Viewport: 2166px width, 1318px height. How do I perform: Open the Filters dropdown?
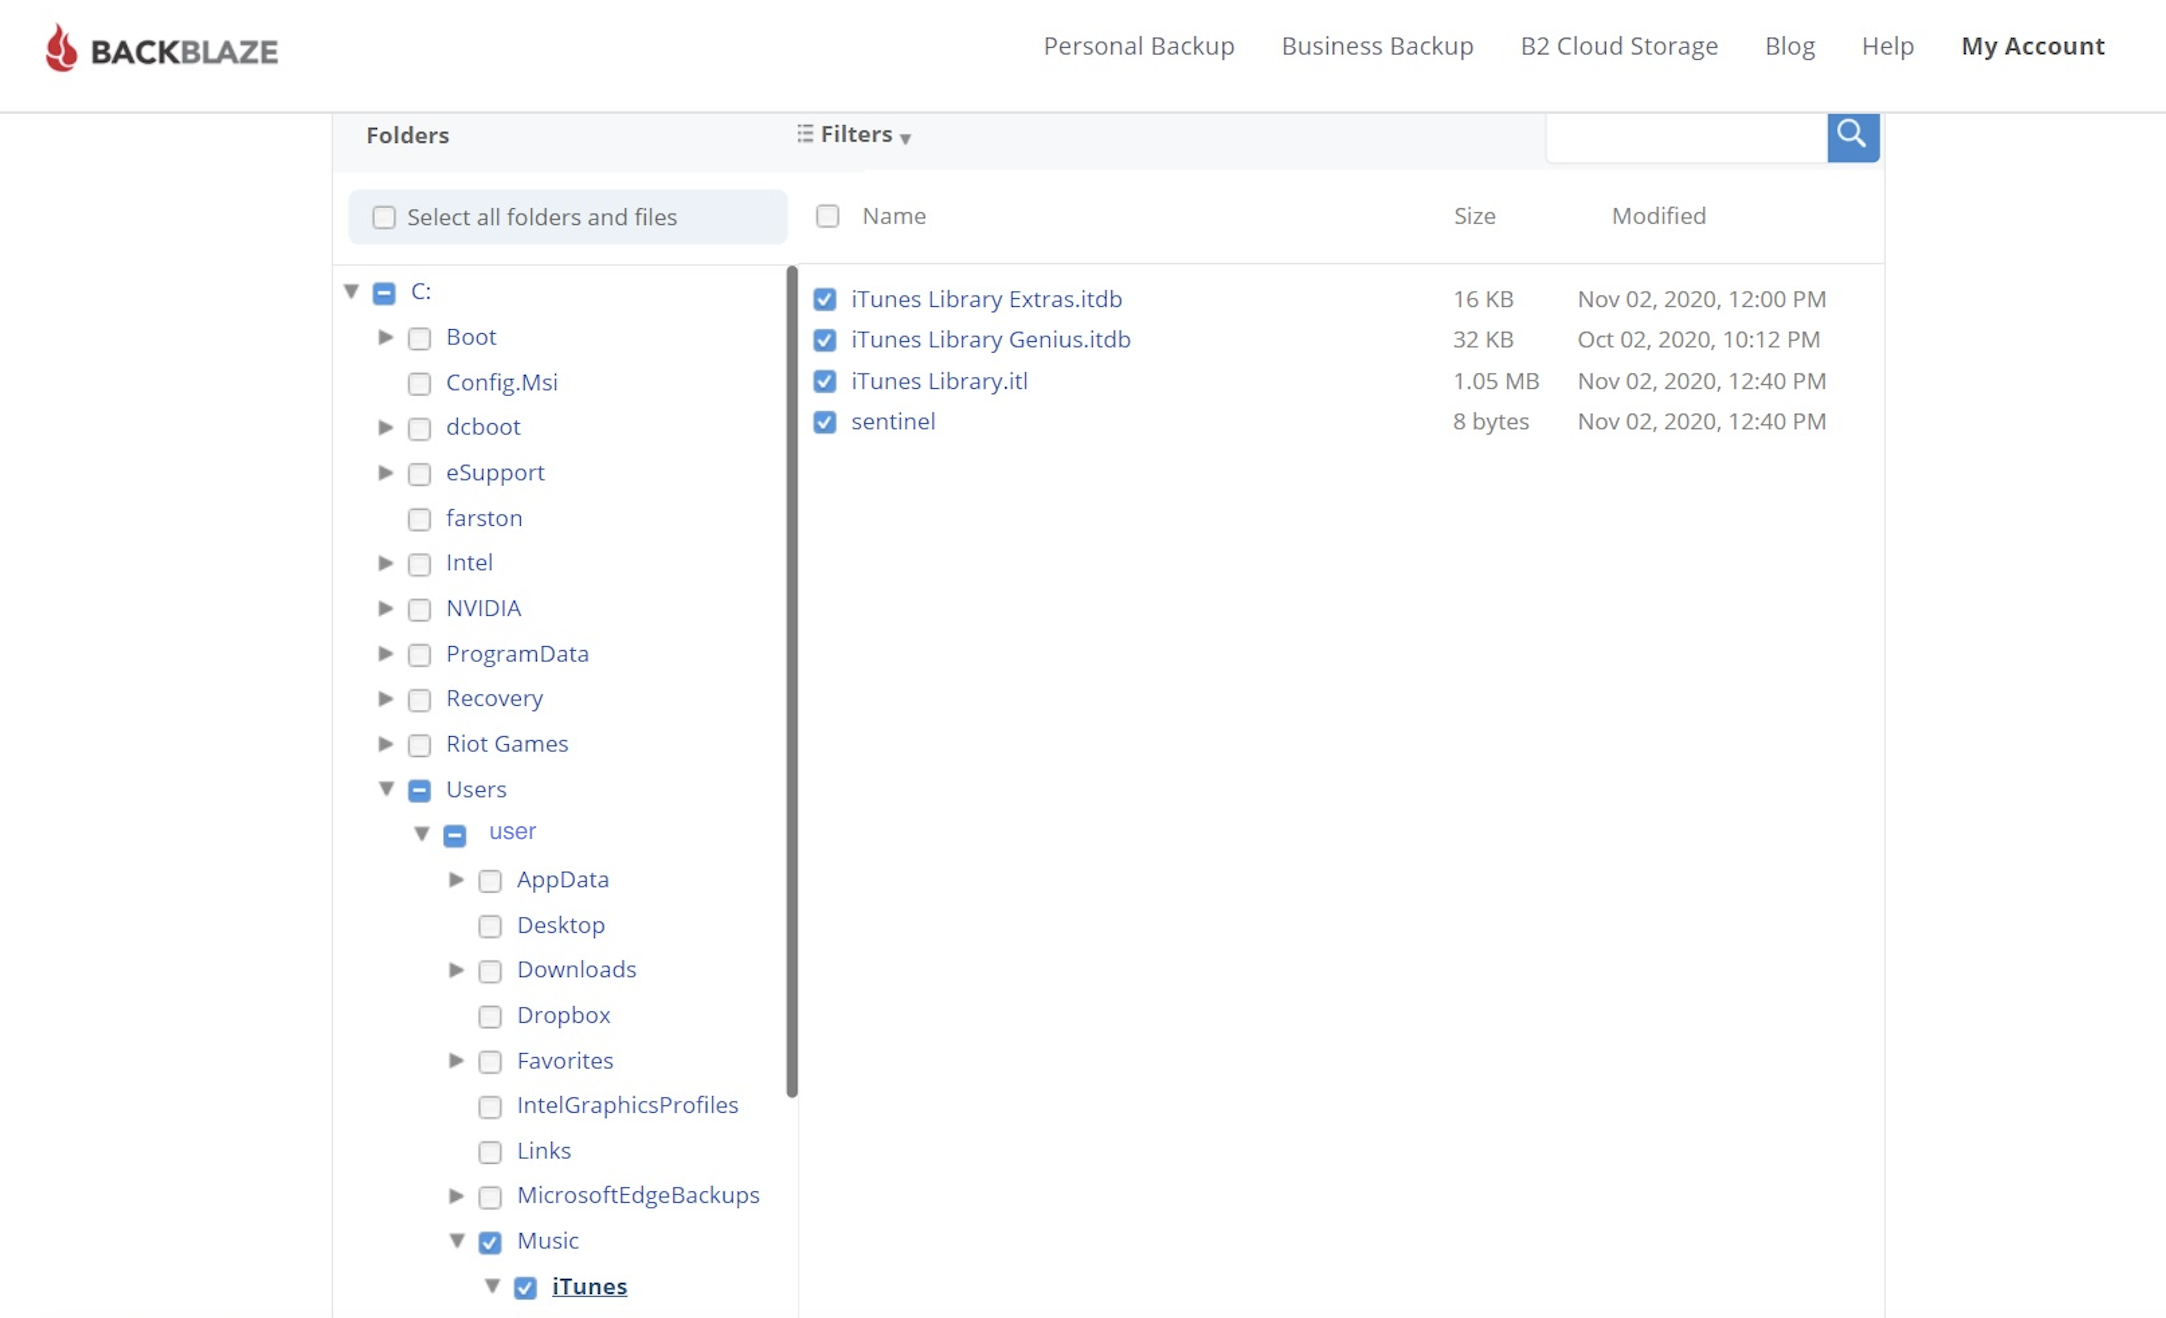pyautogui.click(x=854, y=134)
